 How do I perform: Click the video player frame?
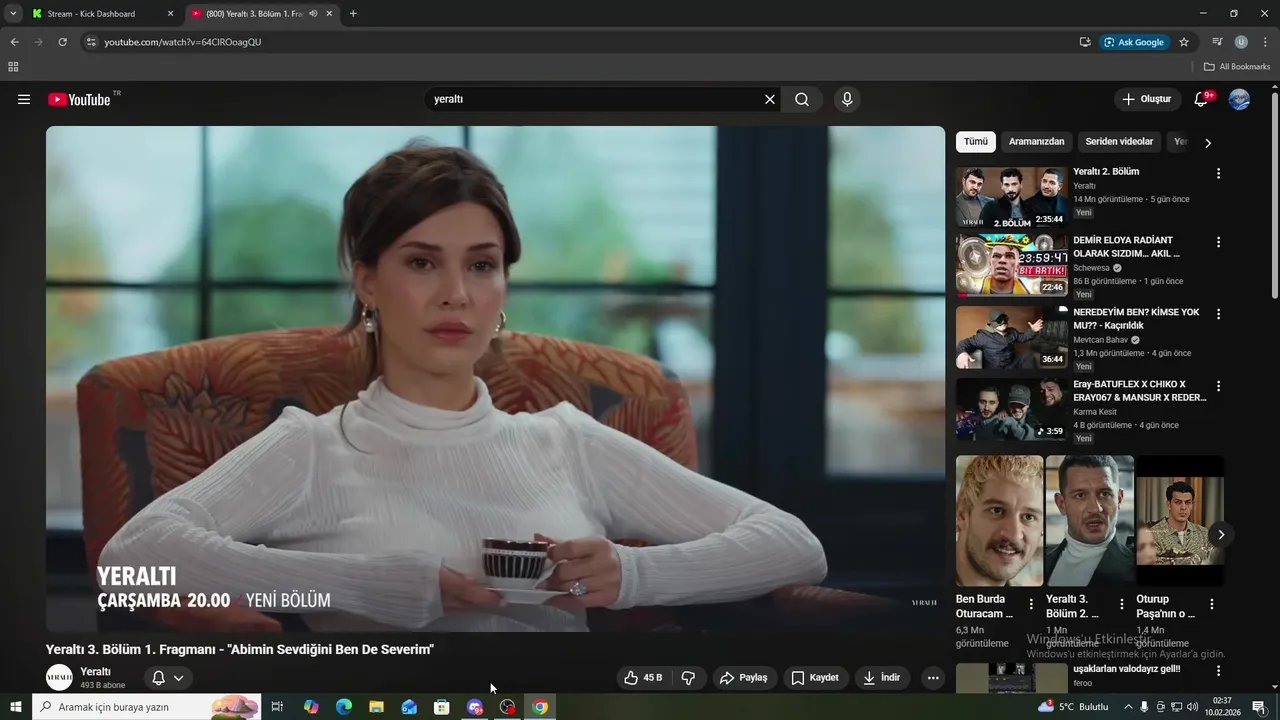[495, 378]
